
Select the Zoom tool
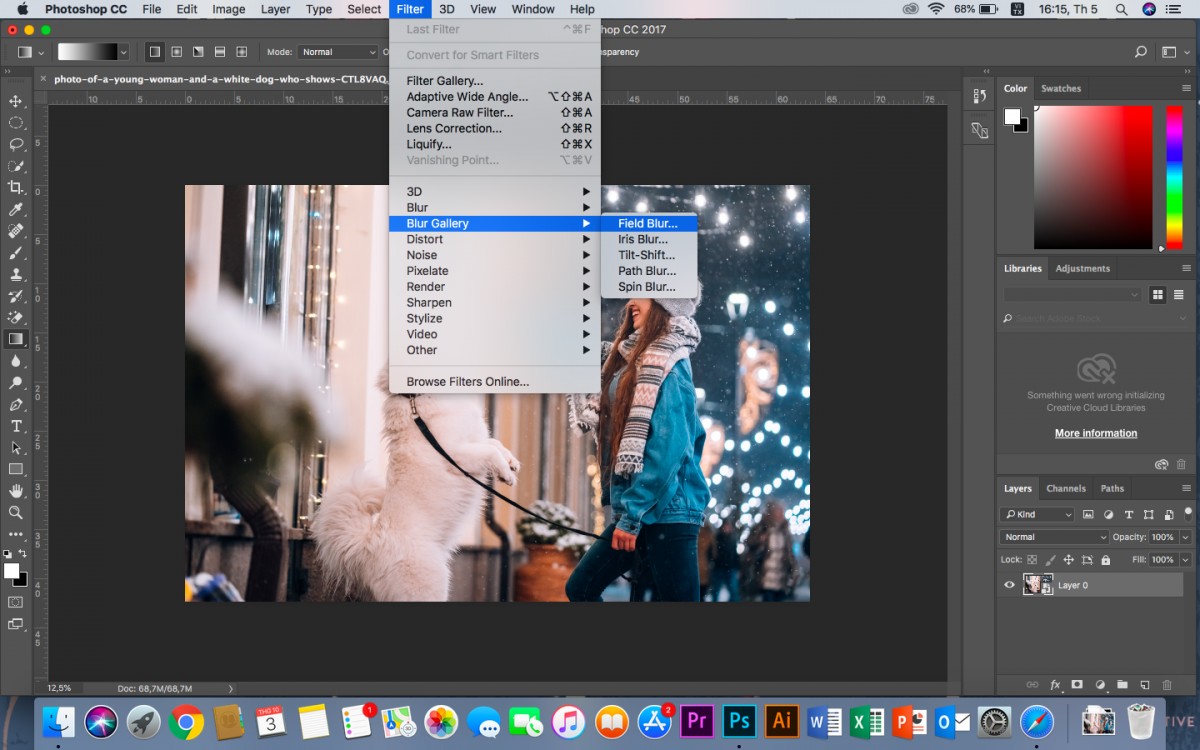(x=16, y=512)
